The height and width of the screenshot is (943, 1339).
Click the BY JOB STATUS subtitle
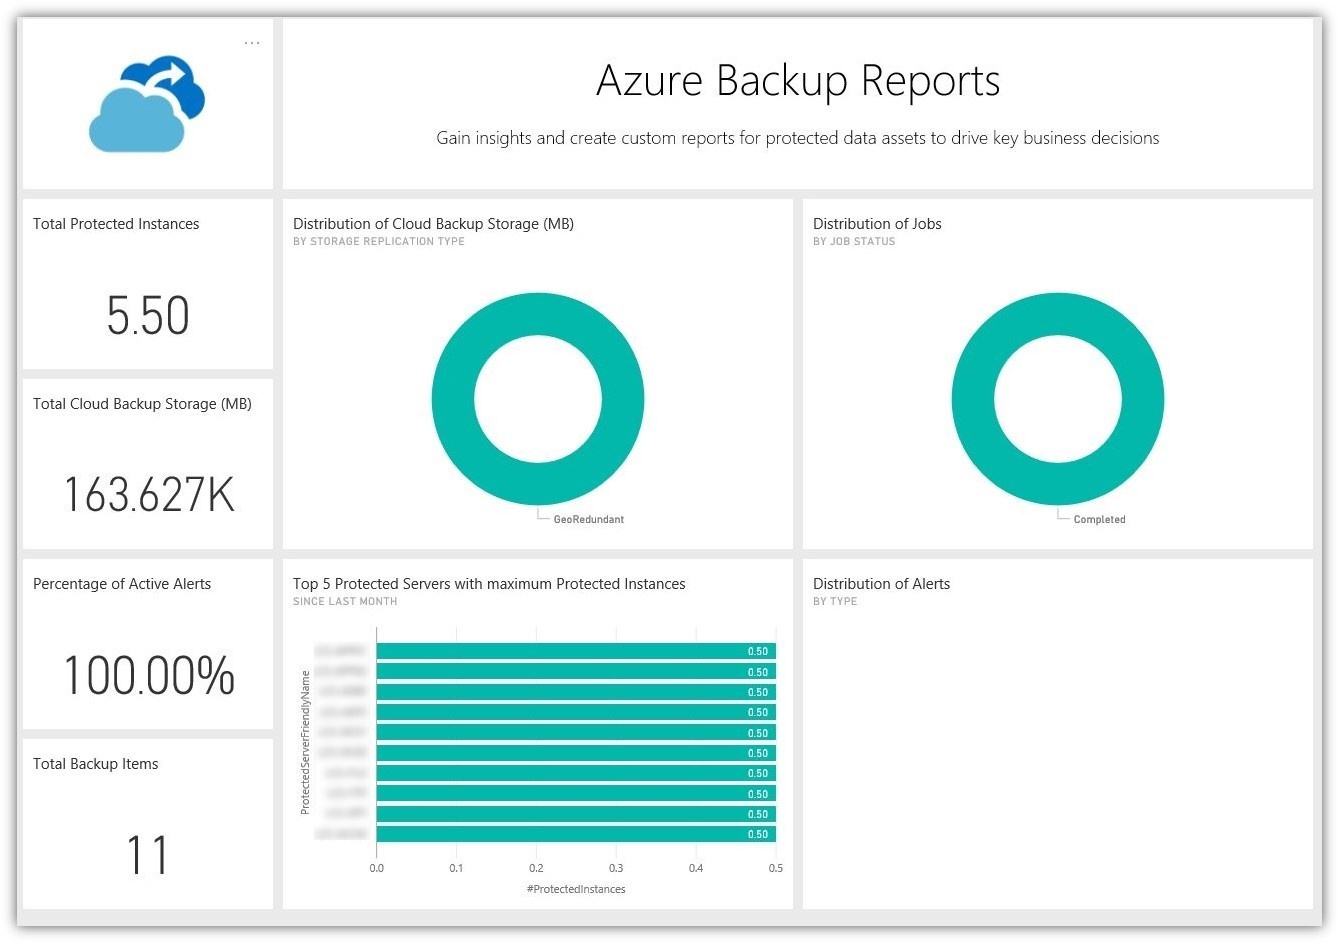point(854,241)
